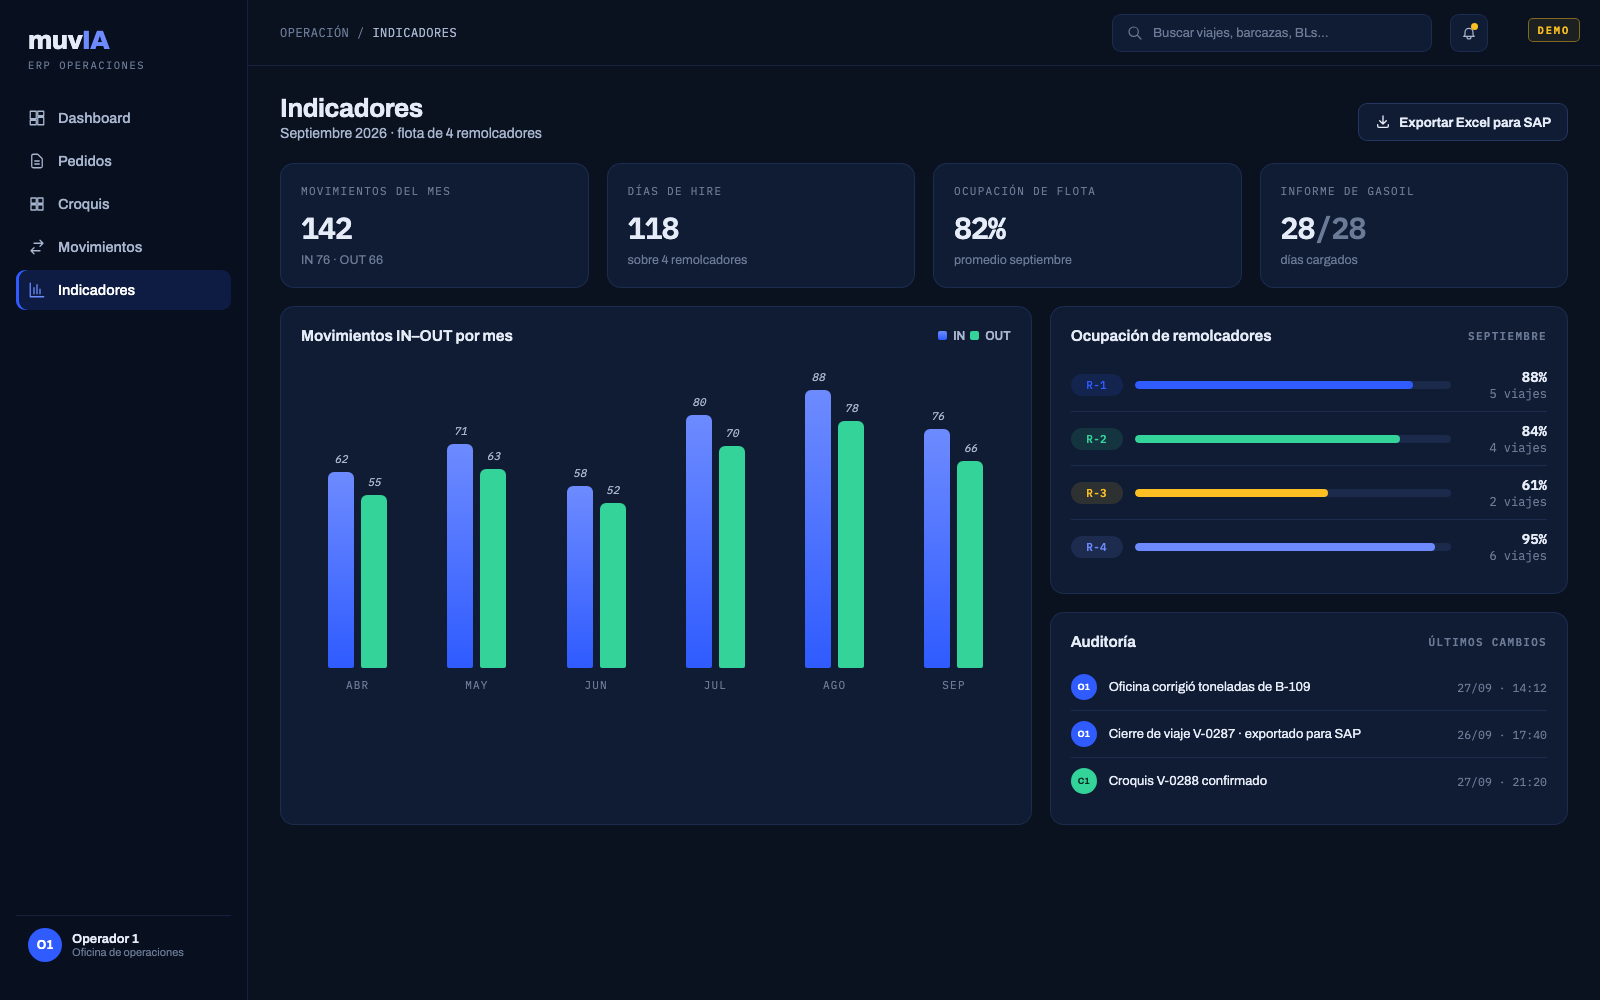Click 'Oficina corrigió toneladas de B-109' entry
Screen dimensions: 1600x1000
[x=1309, y=687]
